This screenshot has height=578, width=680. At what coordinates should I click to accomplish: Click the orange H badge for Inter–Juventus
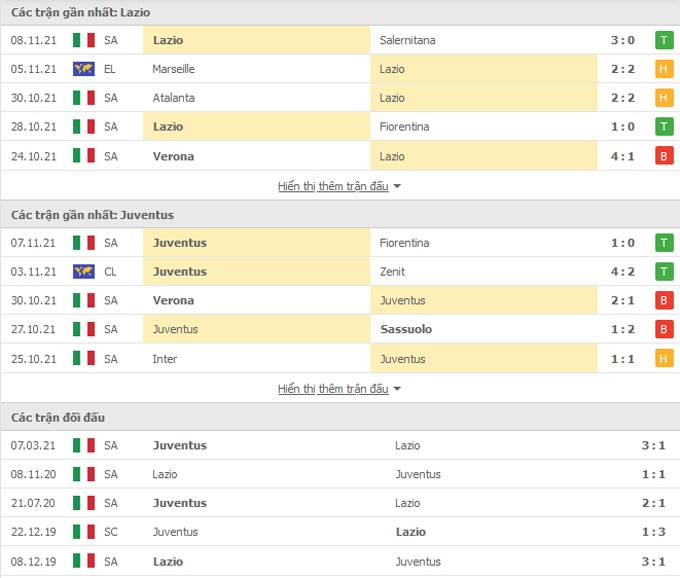(x=664, y=359)
